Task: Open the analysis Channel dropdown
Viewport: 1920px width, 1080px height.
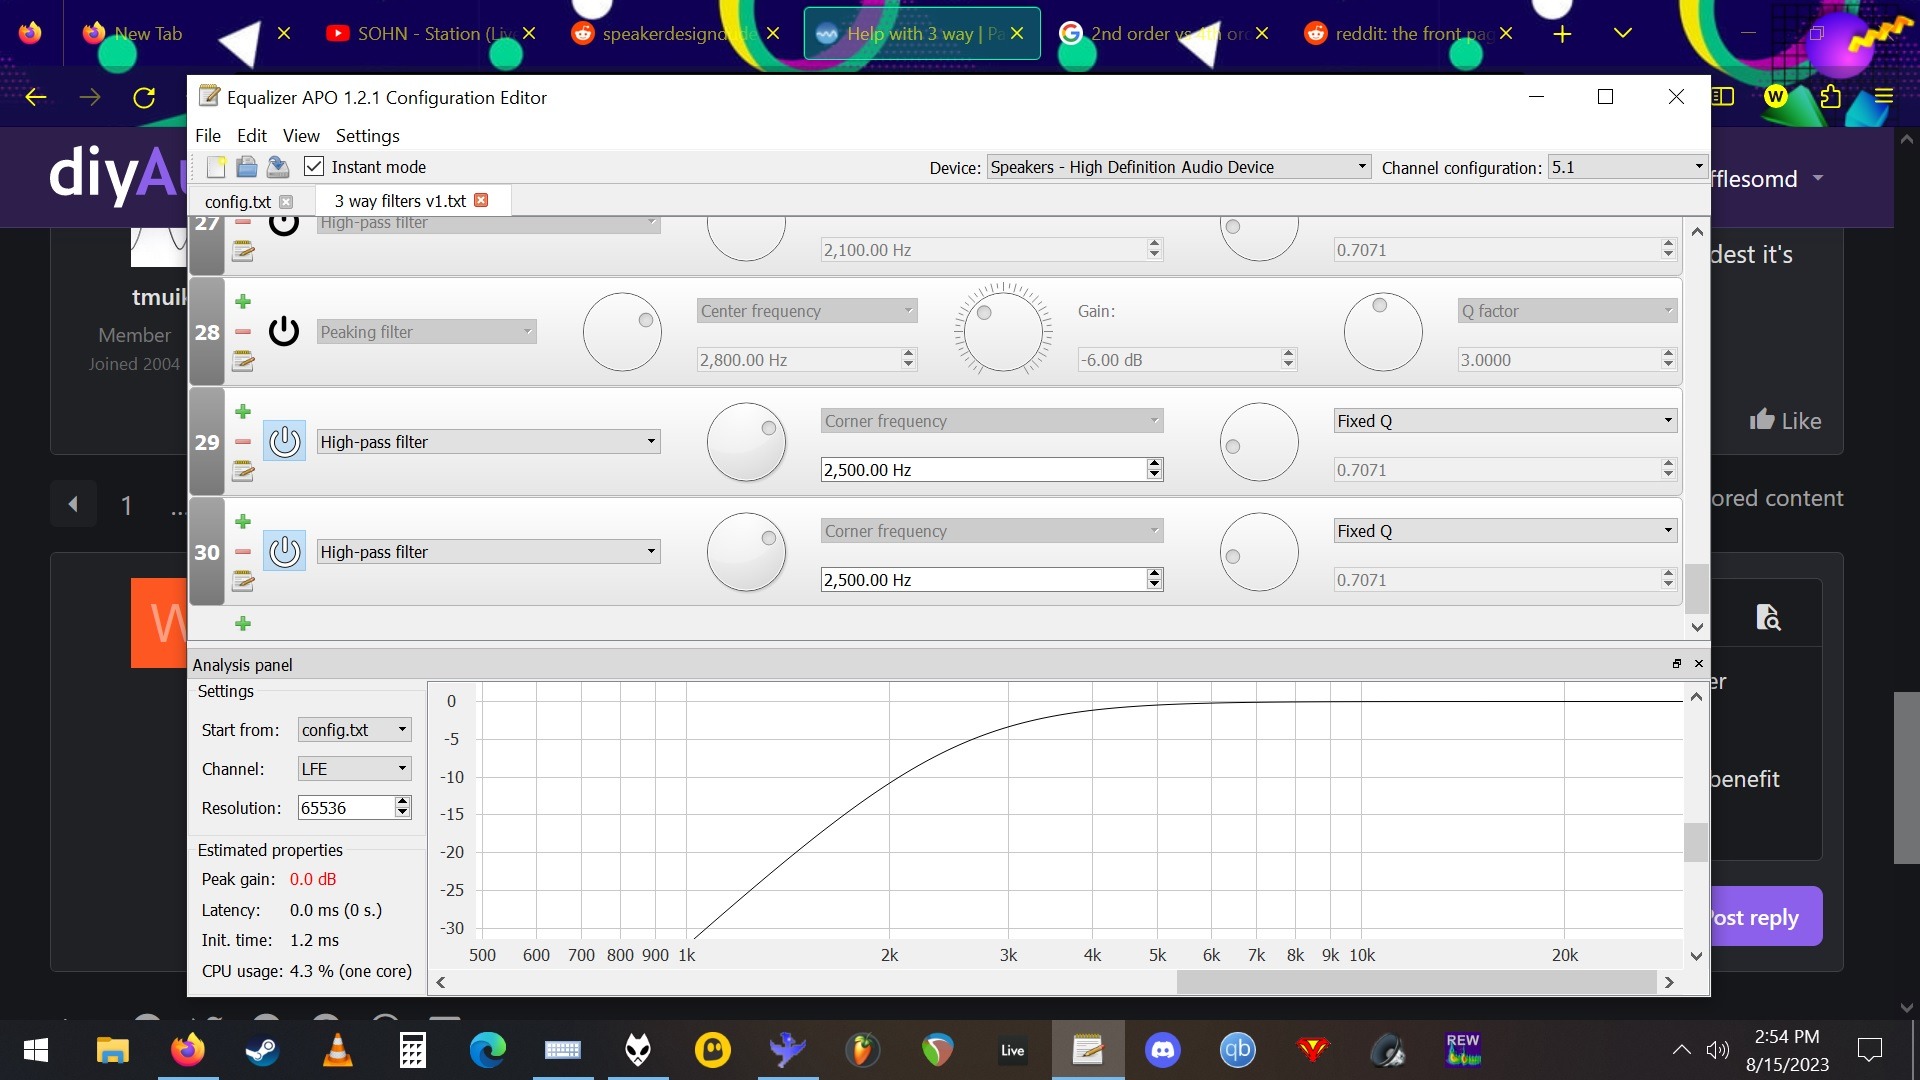Action: pos(355,769)
